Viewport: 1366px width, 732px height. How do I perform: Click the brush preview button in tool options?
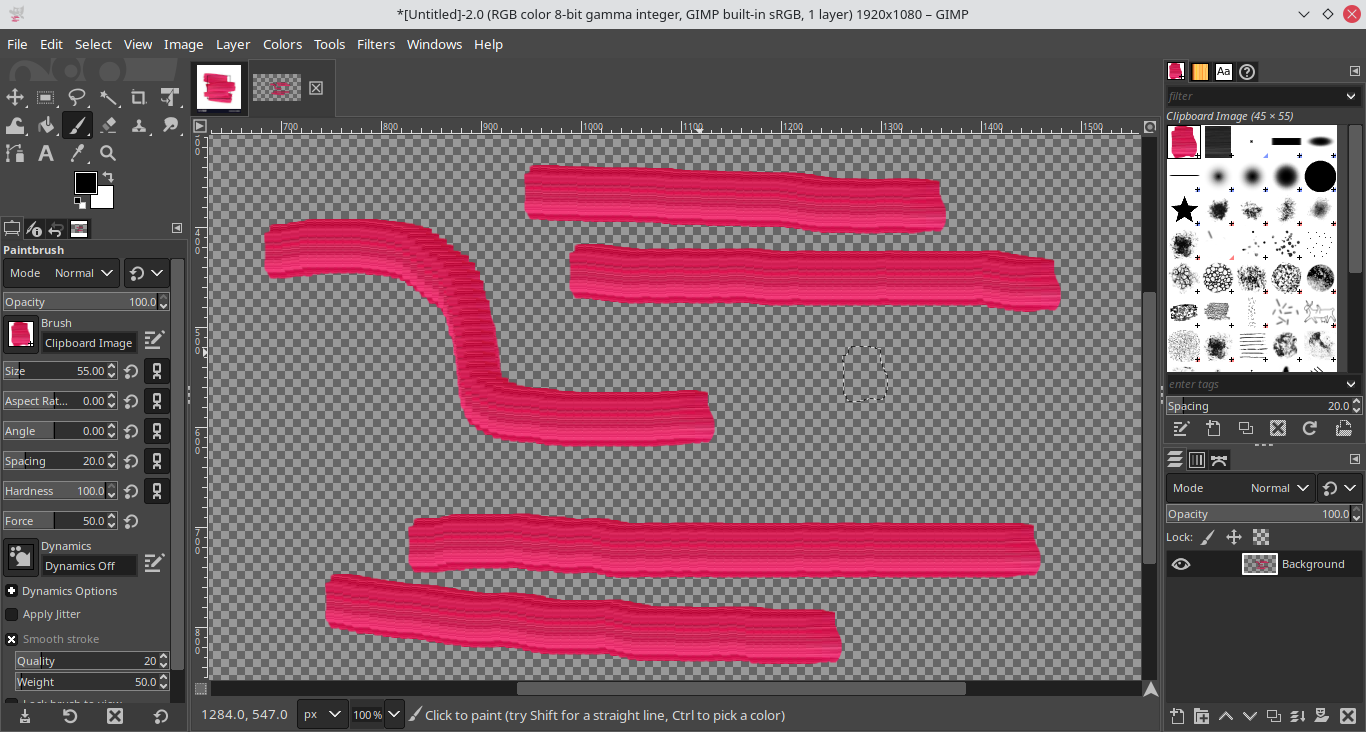(20, 334)
